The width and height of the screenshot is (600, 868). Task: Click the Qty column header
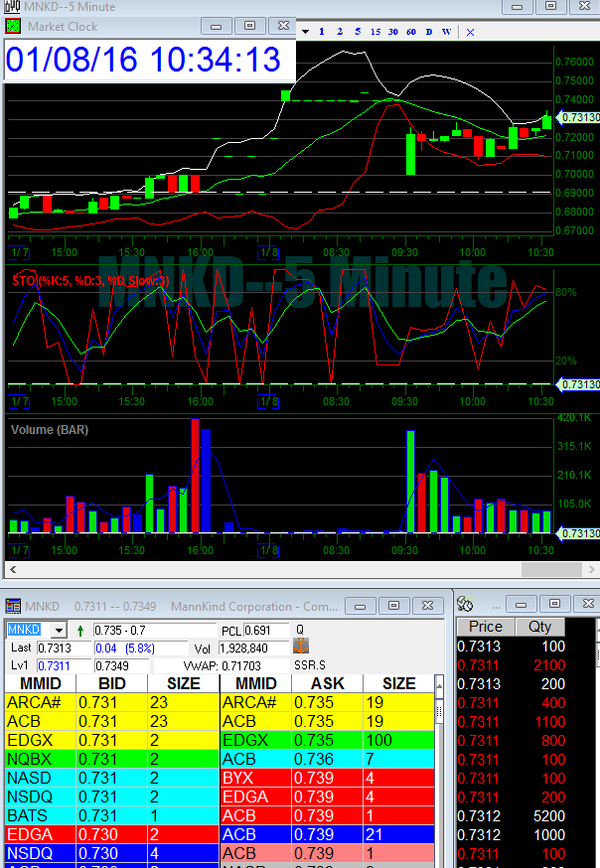coord(539,627)
